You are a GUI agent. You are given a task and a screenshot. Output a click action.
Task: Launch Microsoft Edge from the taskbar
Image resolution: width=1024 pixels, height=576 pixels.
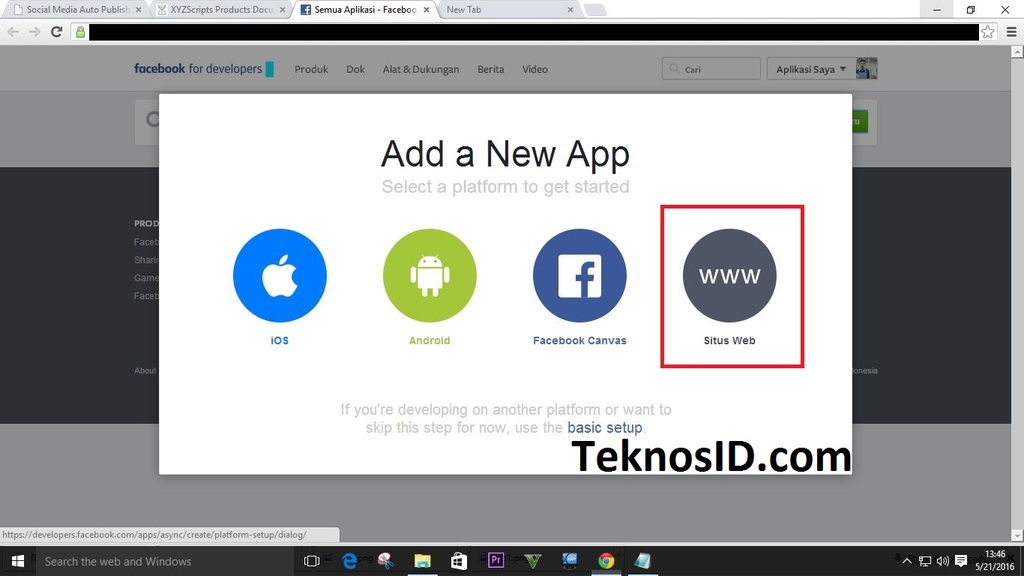pyautogui.click(x=349, y=561)
